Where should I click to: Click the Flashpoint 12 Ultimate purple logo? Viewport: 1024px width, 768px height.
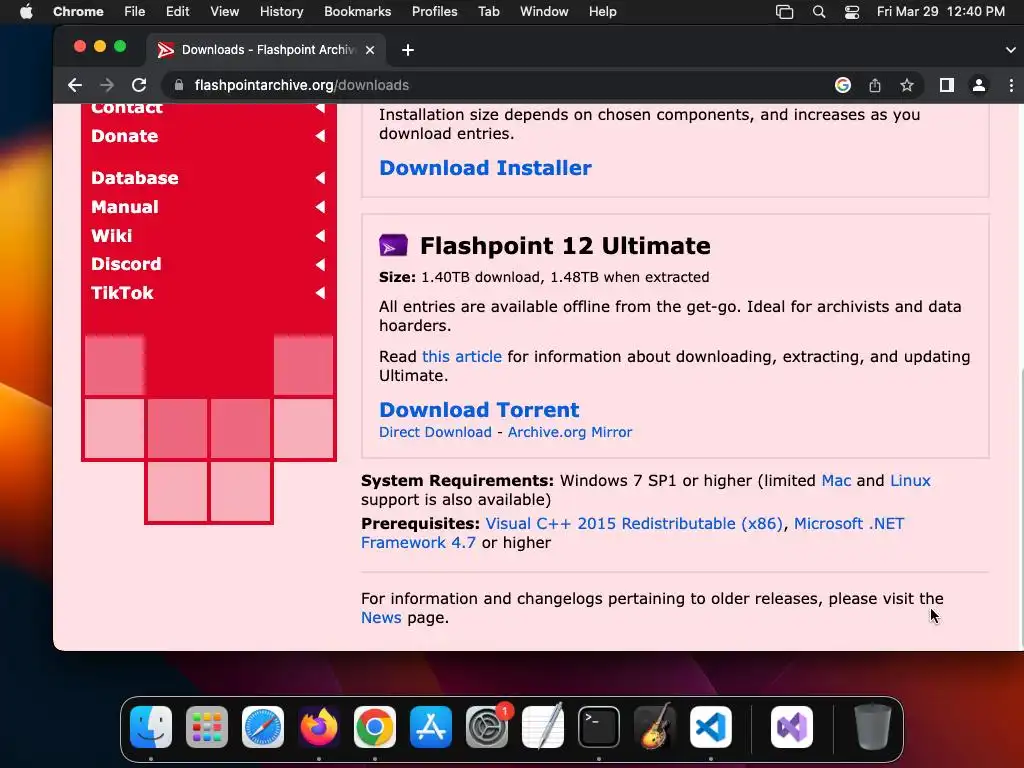[x=393, y=246]
